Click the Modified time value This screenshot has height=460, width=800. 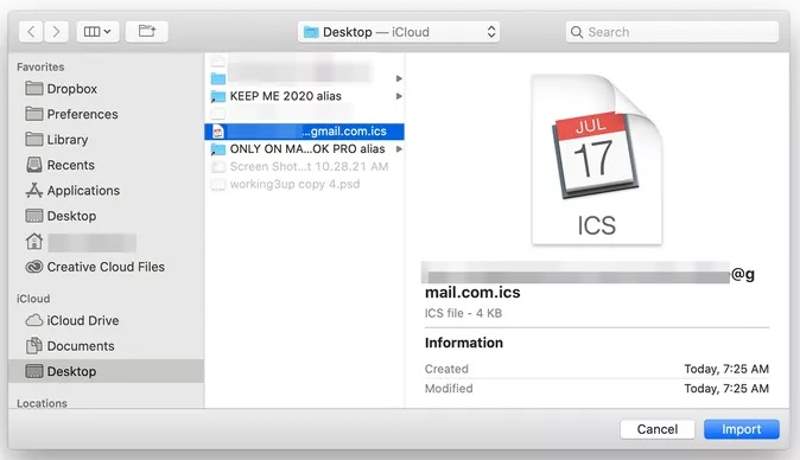pyautogui.click(x=727, y=389)
